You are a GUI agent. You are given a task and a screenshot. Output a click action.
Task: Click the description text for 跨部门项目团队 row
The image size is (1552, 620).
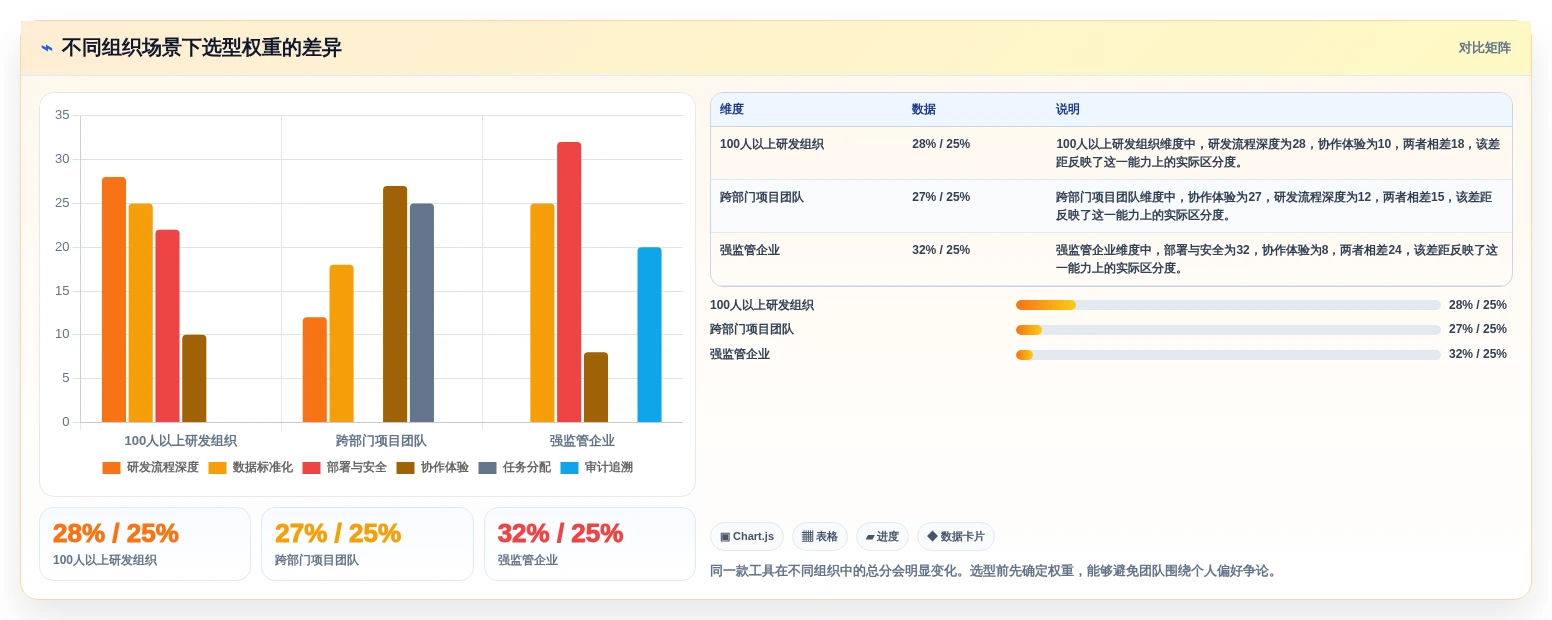click(1274, 206)
